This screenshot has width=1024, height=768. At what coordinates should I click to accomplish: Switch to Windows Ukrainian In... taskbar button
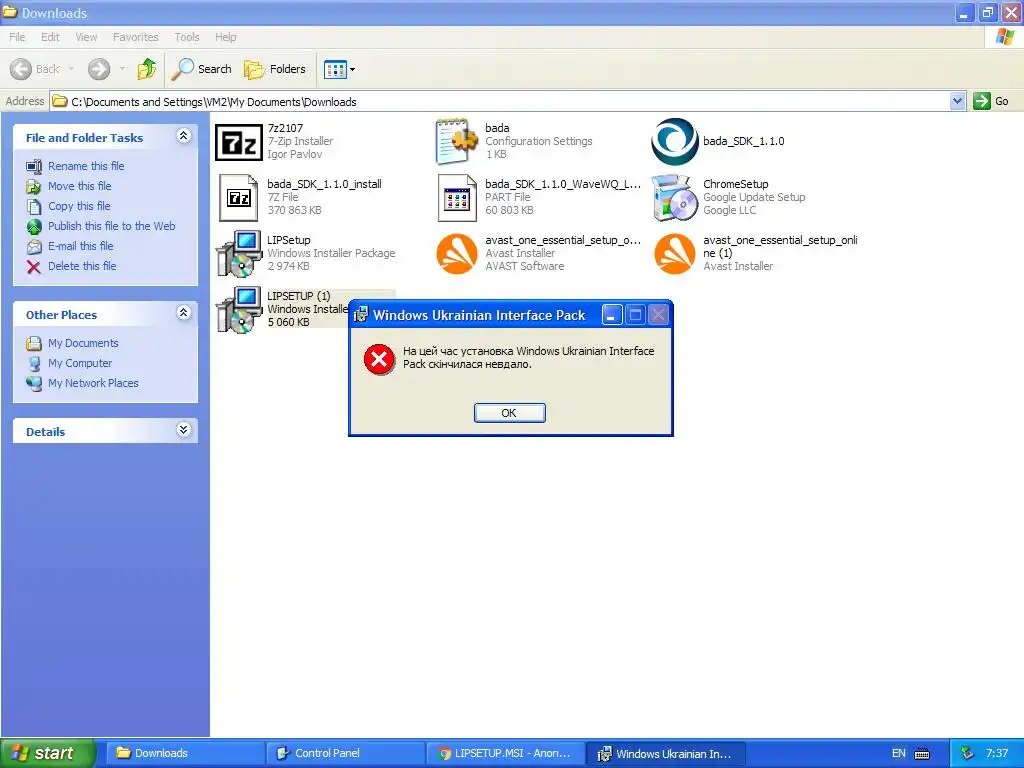pyautogui.click(x=665, y=753)
